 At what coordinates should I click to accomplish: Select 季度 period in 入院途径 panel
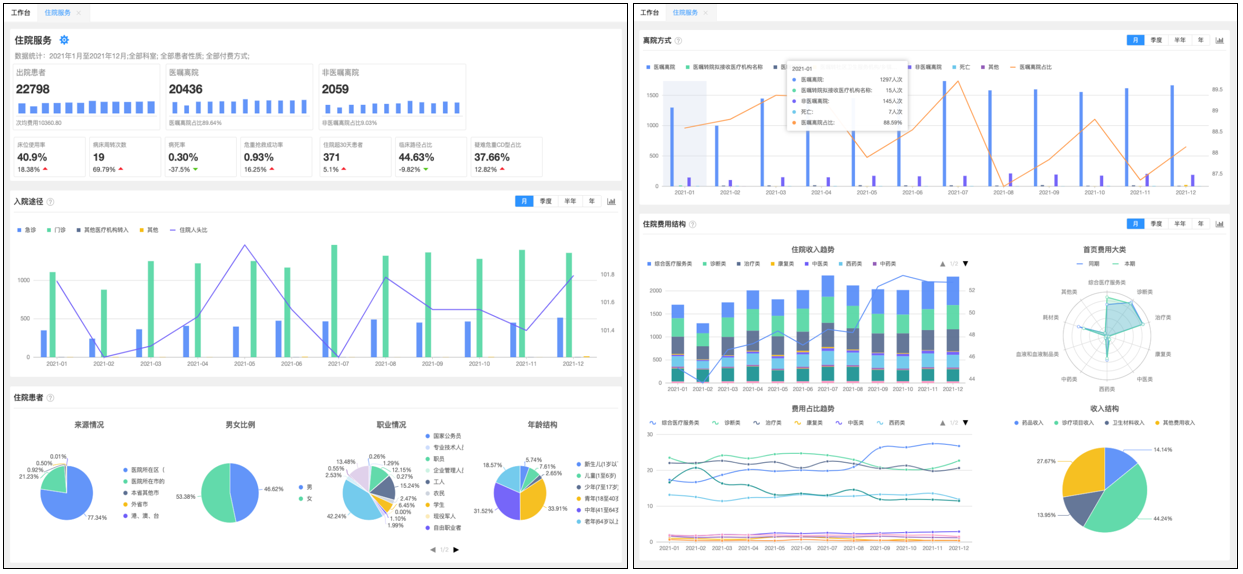[x=545, y=201]
